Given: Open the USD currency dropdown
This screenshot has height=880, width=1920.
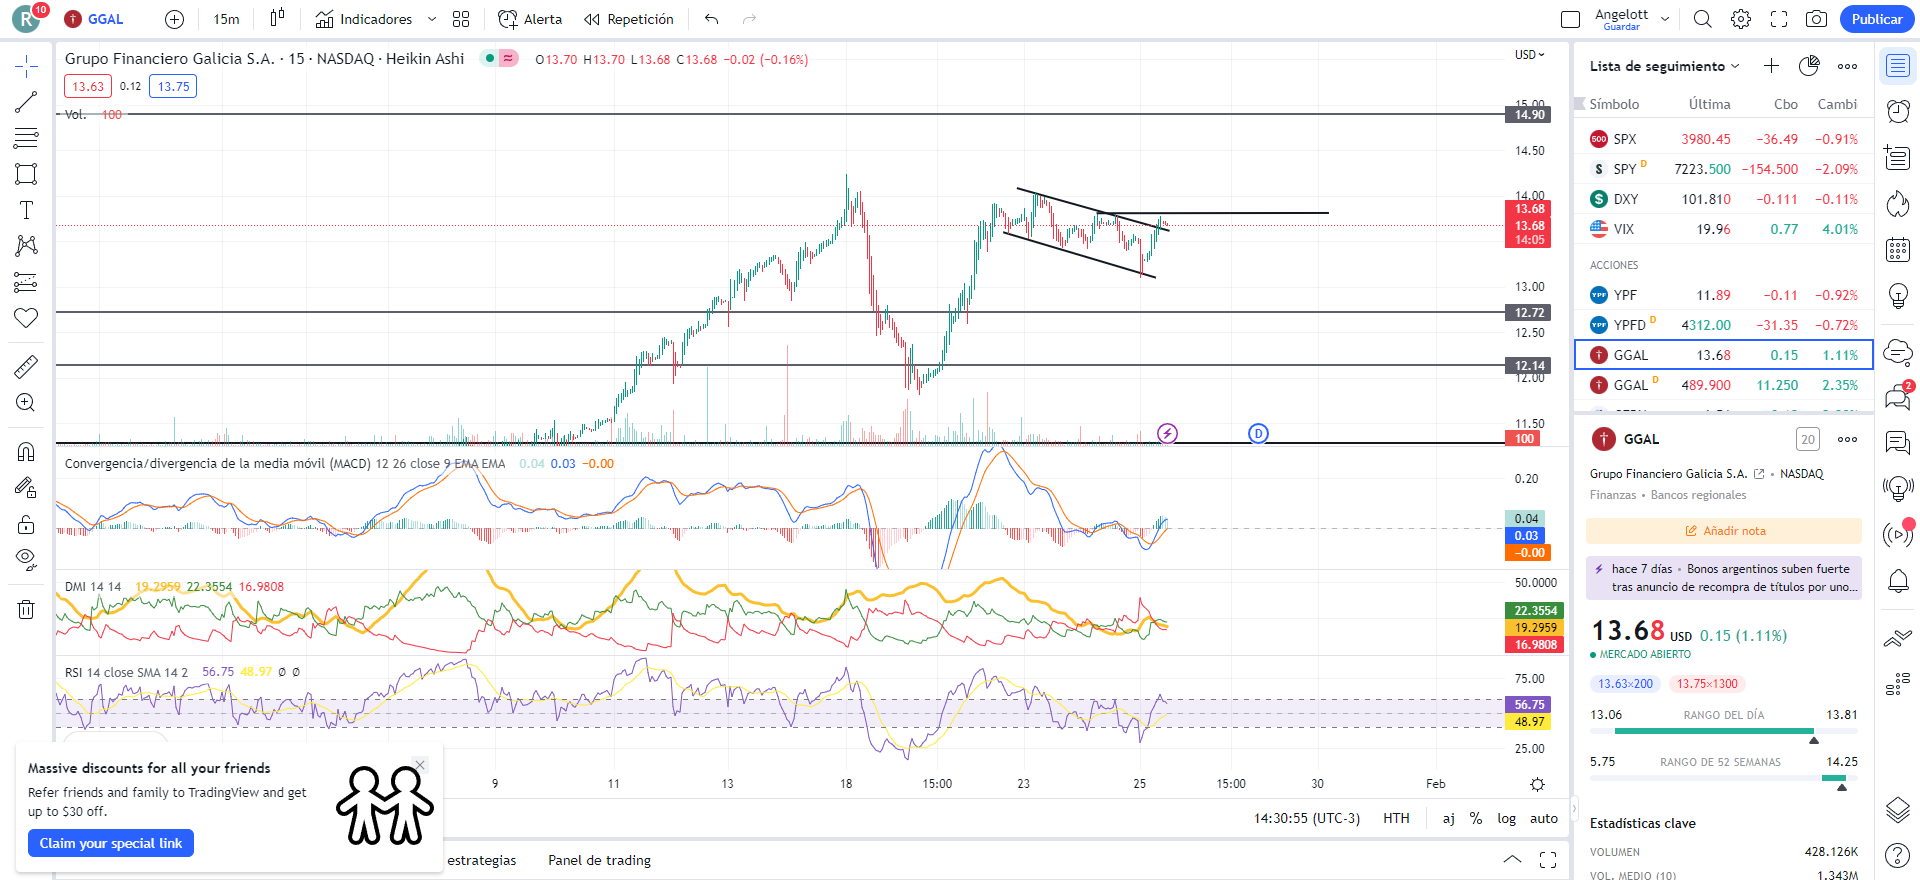Looking at the screenshot, I should [1529, 55].
